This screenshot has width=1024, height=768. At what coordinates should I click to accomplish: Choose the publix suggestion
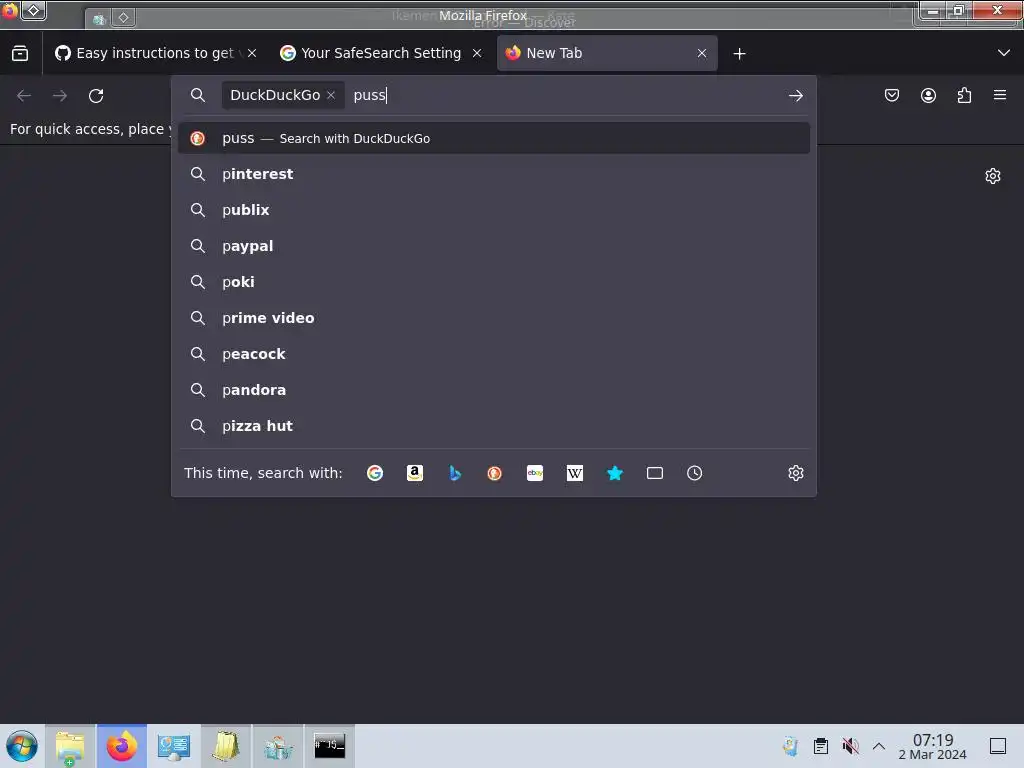494,210
